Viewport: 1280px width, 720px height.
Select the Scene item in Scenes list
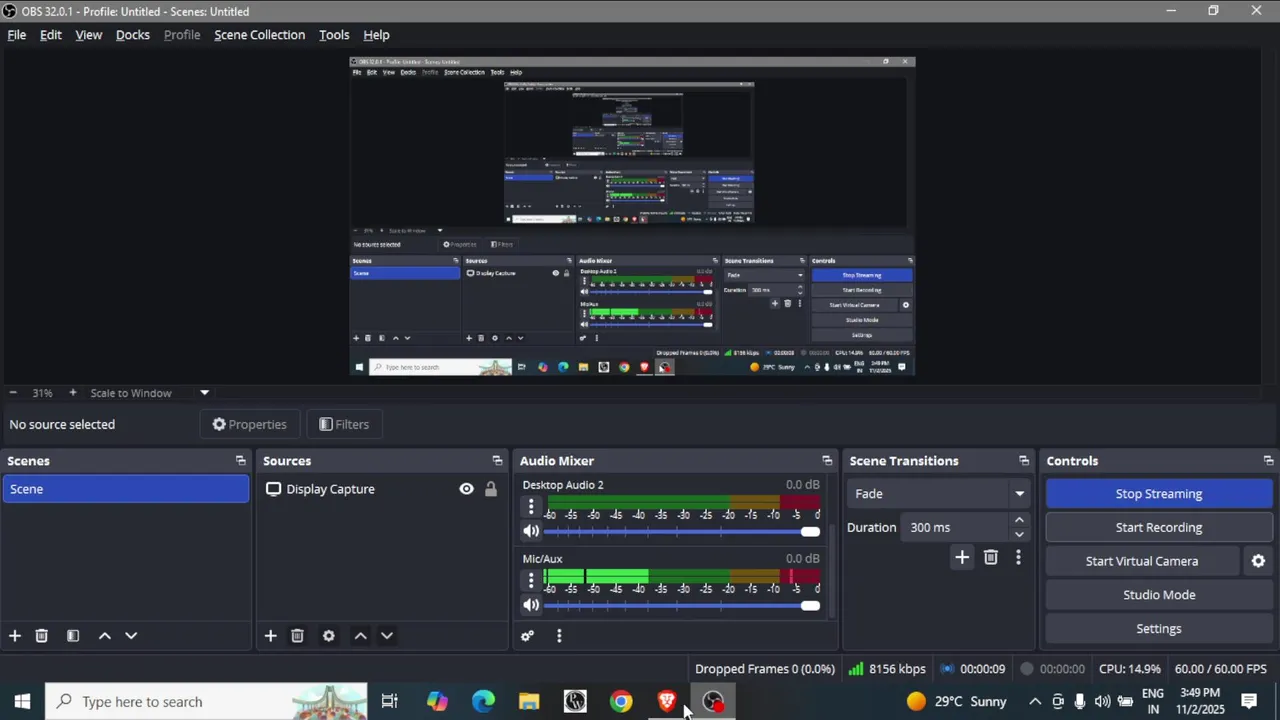(125, 489)
